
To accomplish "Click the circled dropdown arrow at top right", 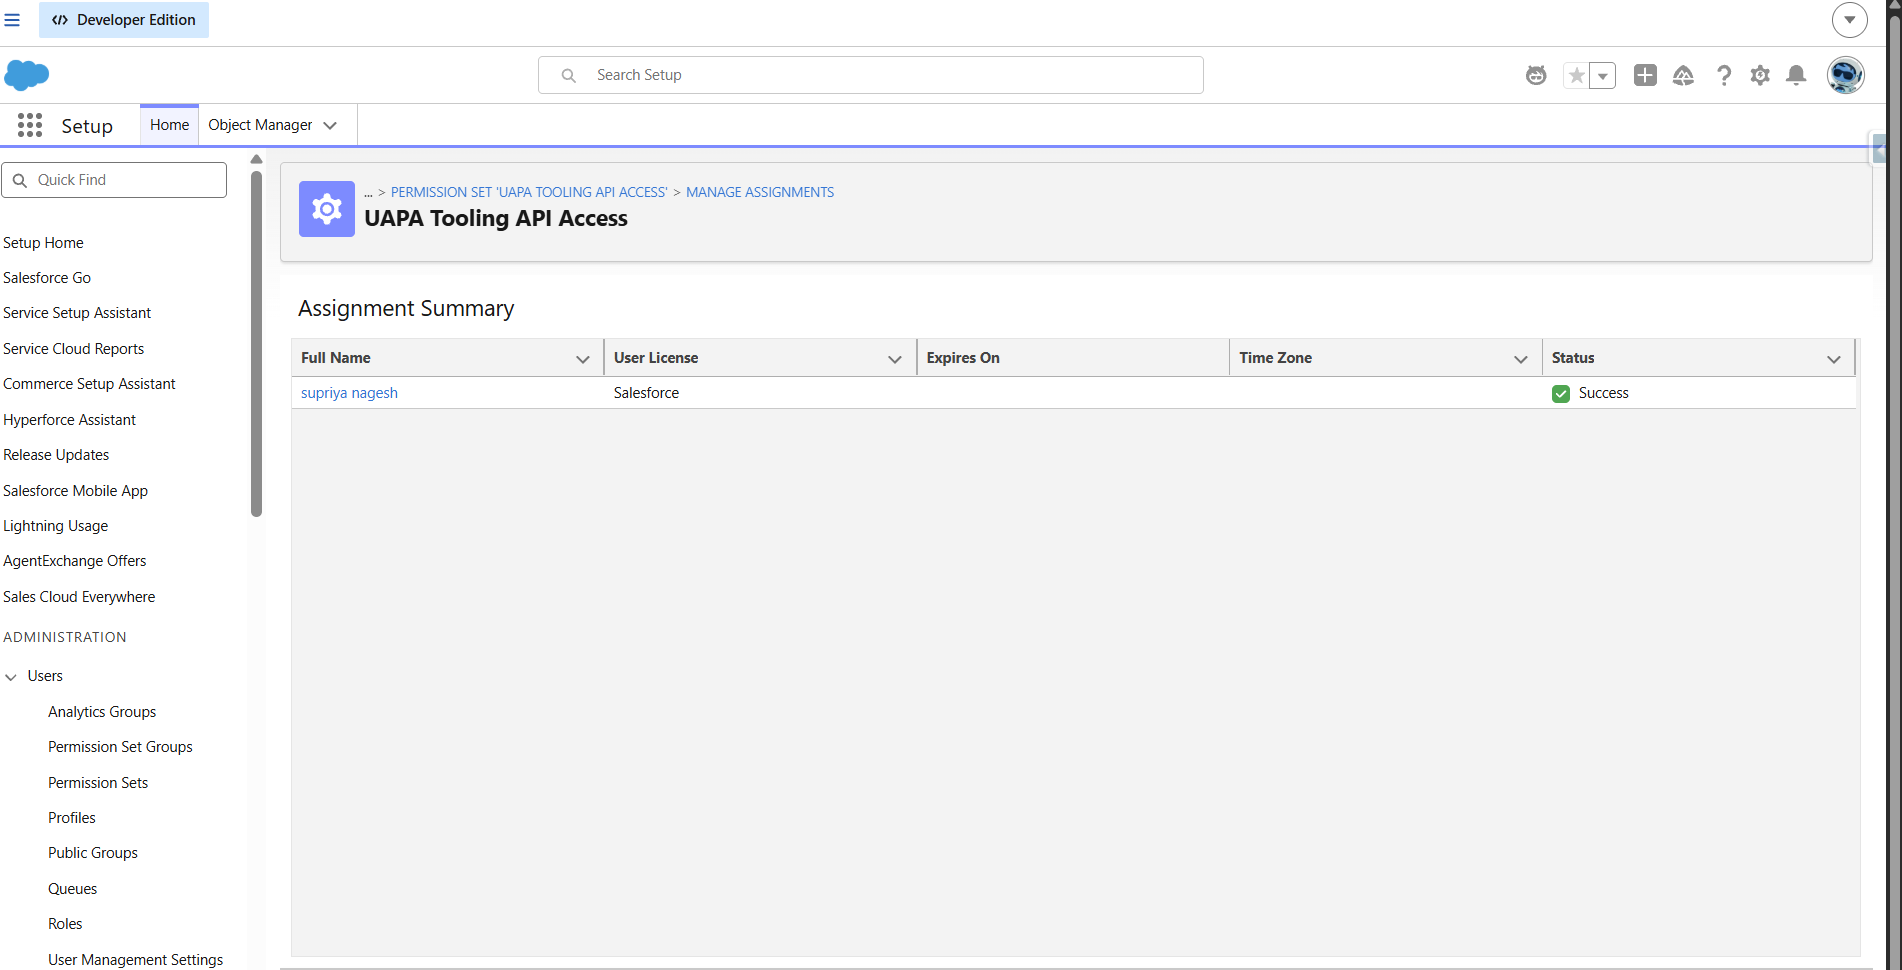I will (1850, 20).
